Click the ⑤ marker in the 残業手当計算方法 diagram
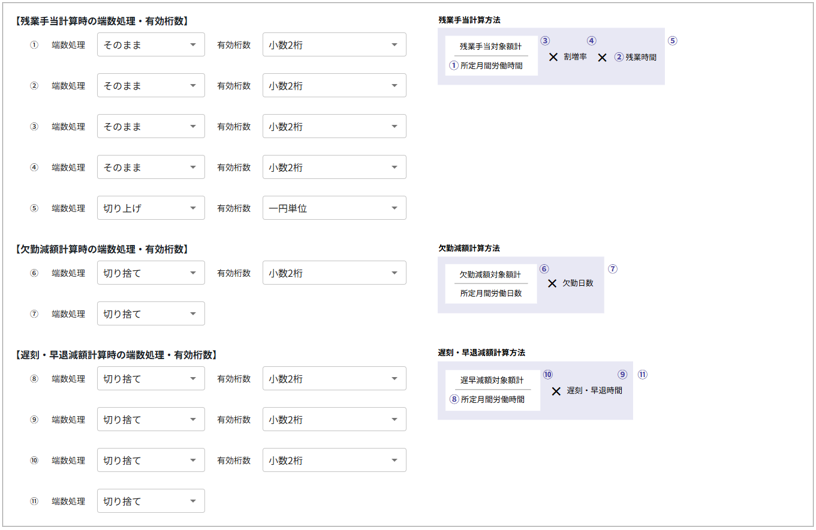The image size is (816, 530). 672,41
